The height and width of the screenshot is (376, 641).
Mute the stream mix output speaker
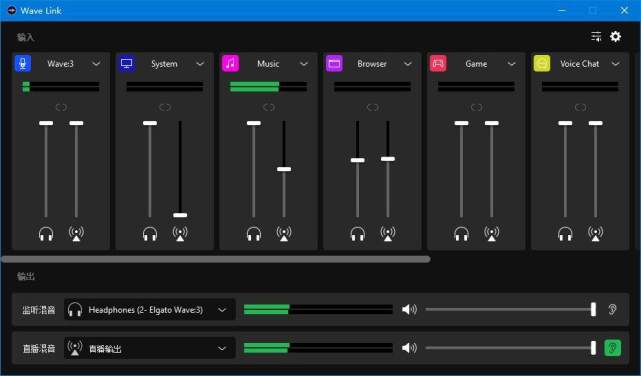pyautogui.click(x=409, y=348)
